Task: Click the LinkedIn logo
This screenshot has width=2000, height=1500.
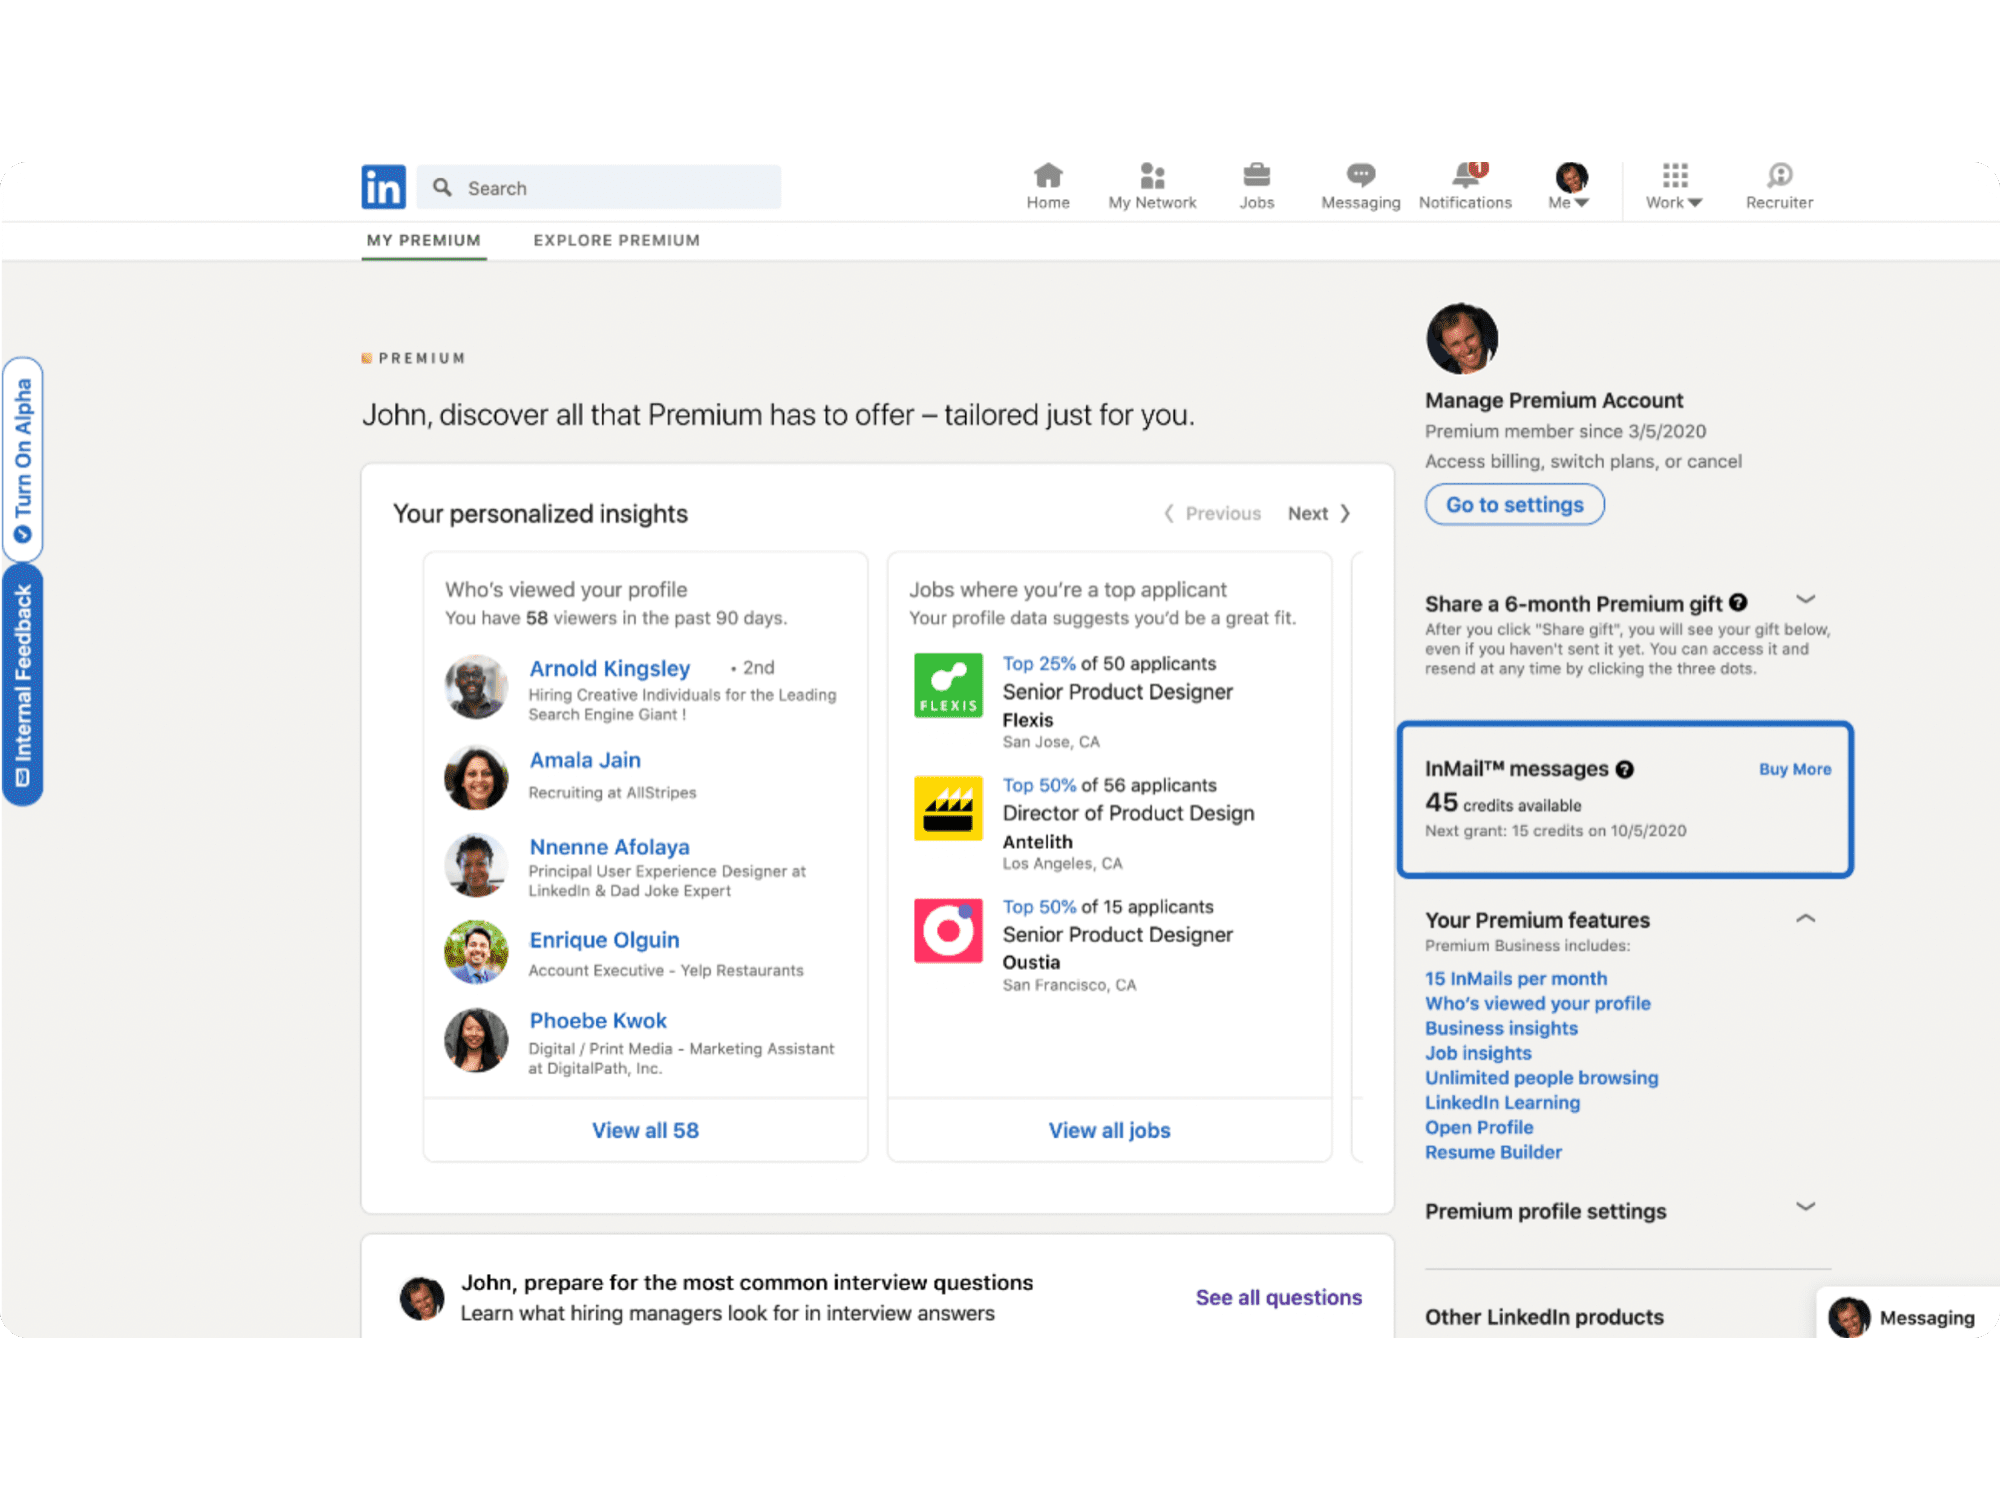Action: tap(383, 186)
